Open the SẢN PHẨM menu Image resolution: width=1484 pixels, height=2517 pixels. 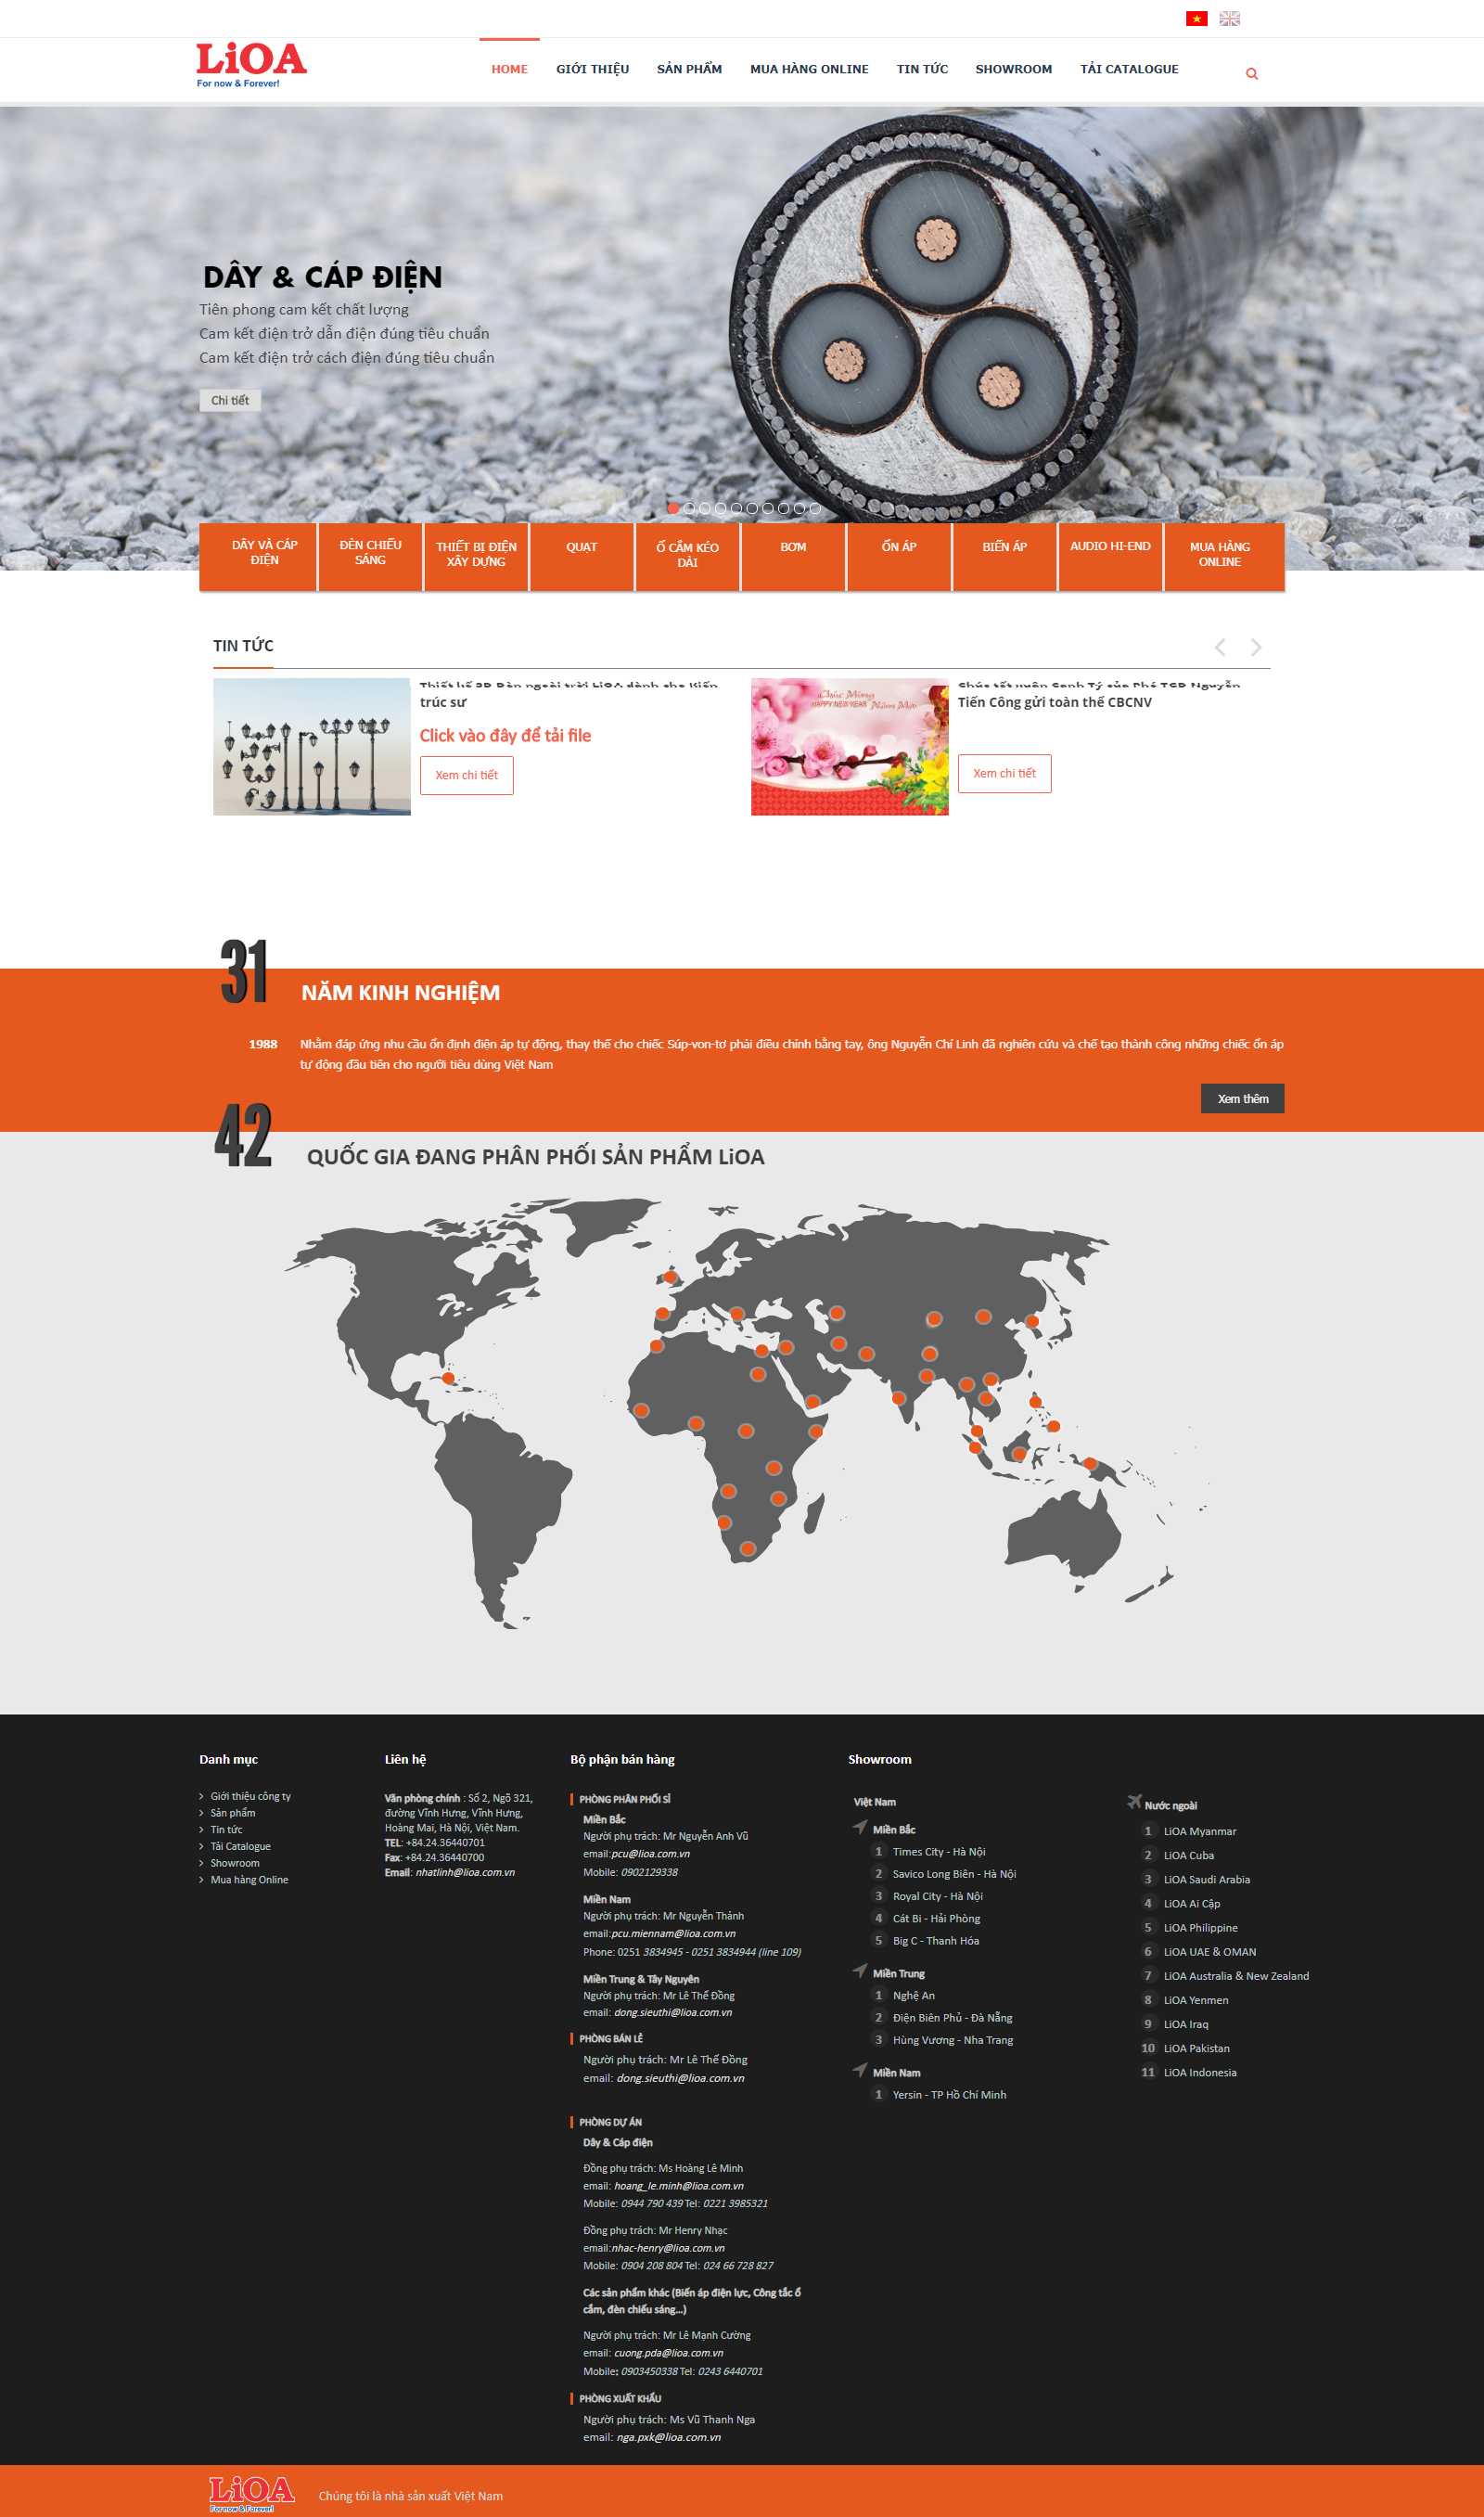689,69
